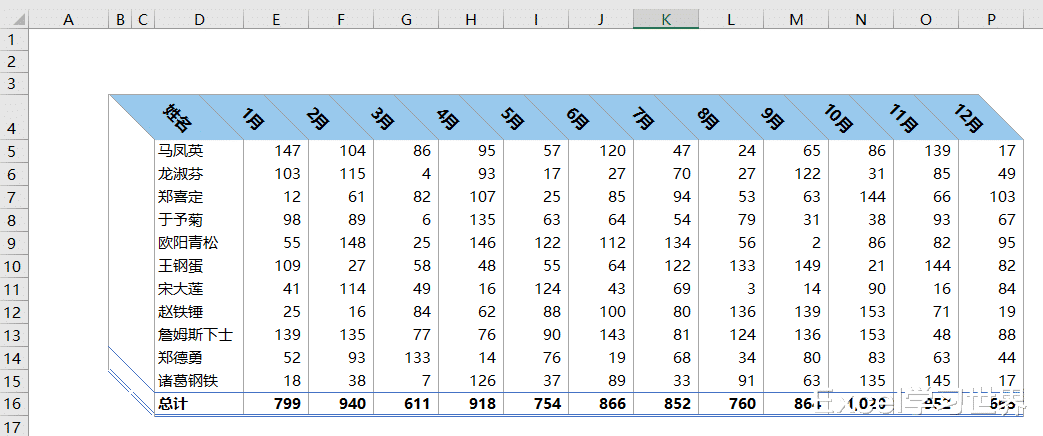The width and height of the screenshot is (1043, 436).
Task: Select the cell containing 马凤英
Action: [200, 151]
